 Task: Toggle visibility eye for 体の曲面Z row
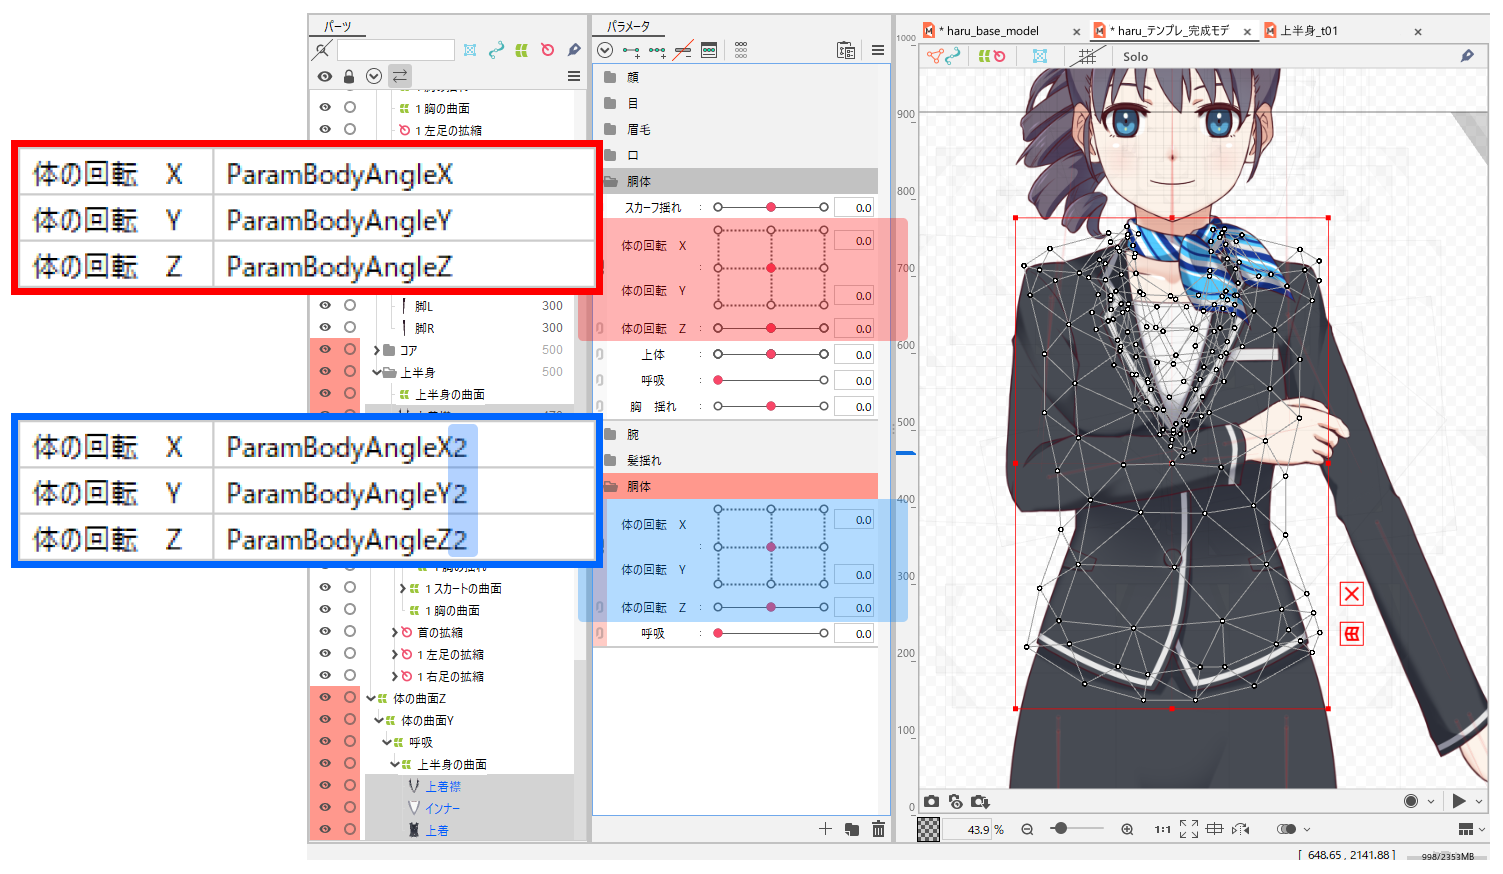click(325, 698)
